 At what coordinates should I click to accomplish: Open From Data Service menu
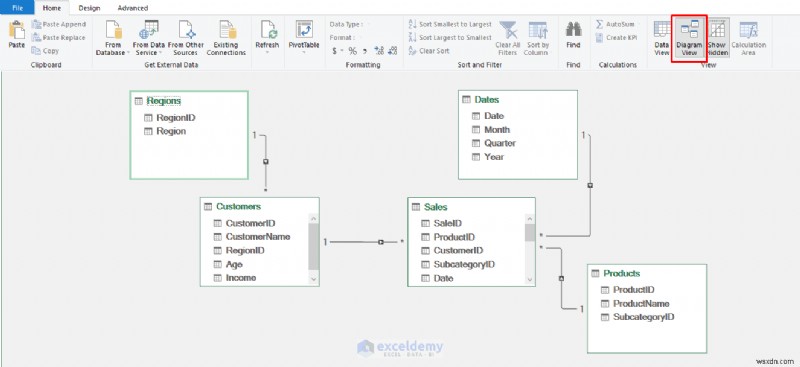148,38
